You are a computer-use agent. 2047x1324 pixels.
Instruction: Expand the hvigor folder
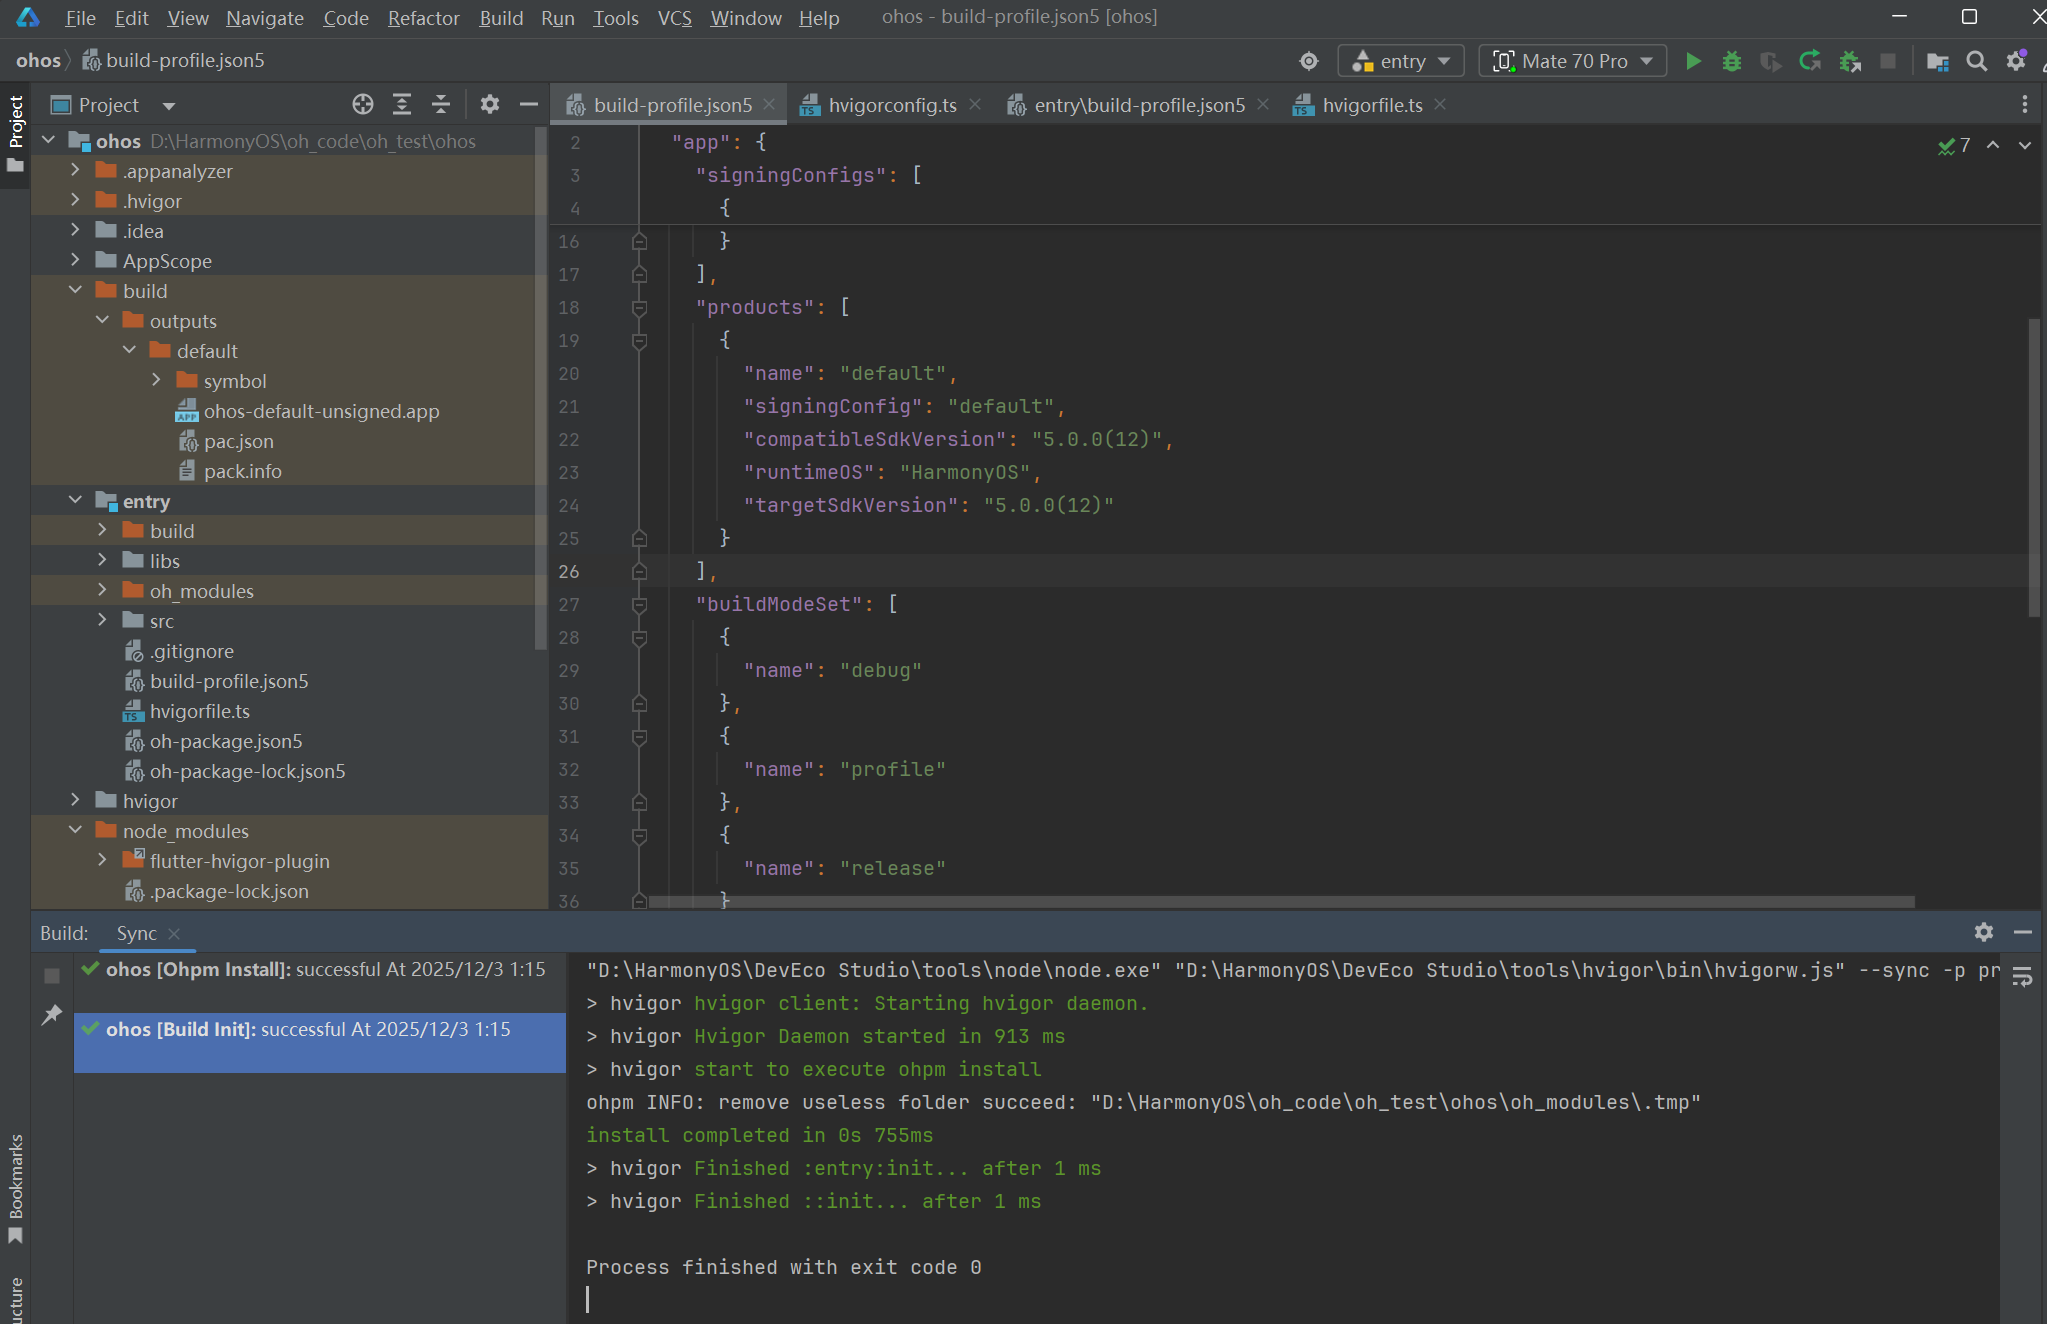(x=75, y=800)
